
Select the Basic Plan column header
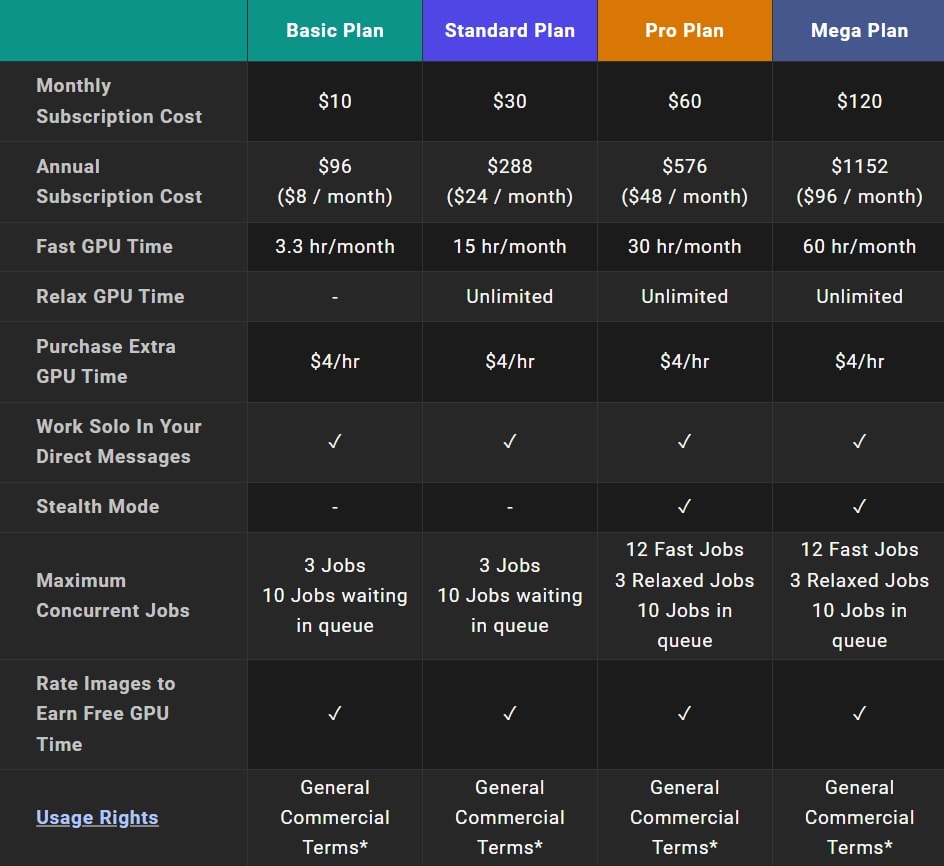335,31
